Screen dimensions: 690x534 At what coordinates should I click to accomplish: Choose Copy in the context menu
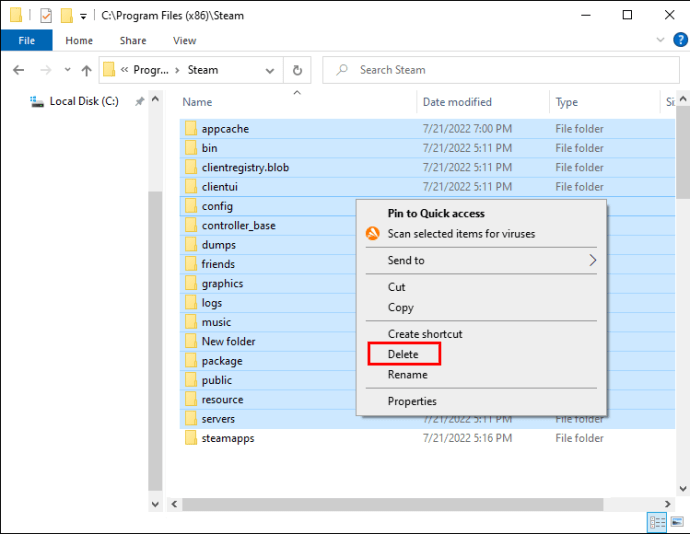pos(400,307)
